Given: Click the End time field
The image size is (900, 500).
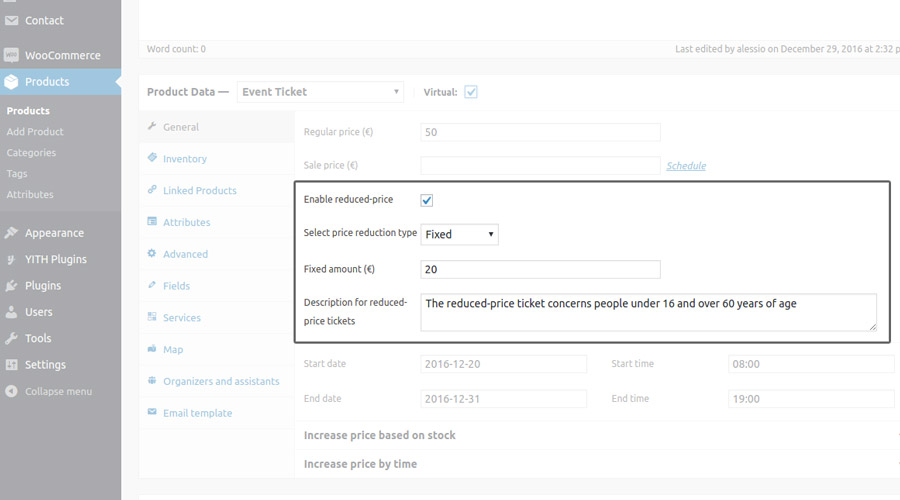Looking at the screenshot, I should (811, 398).
